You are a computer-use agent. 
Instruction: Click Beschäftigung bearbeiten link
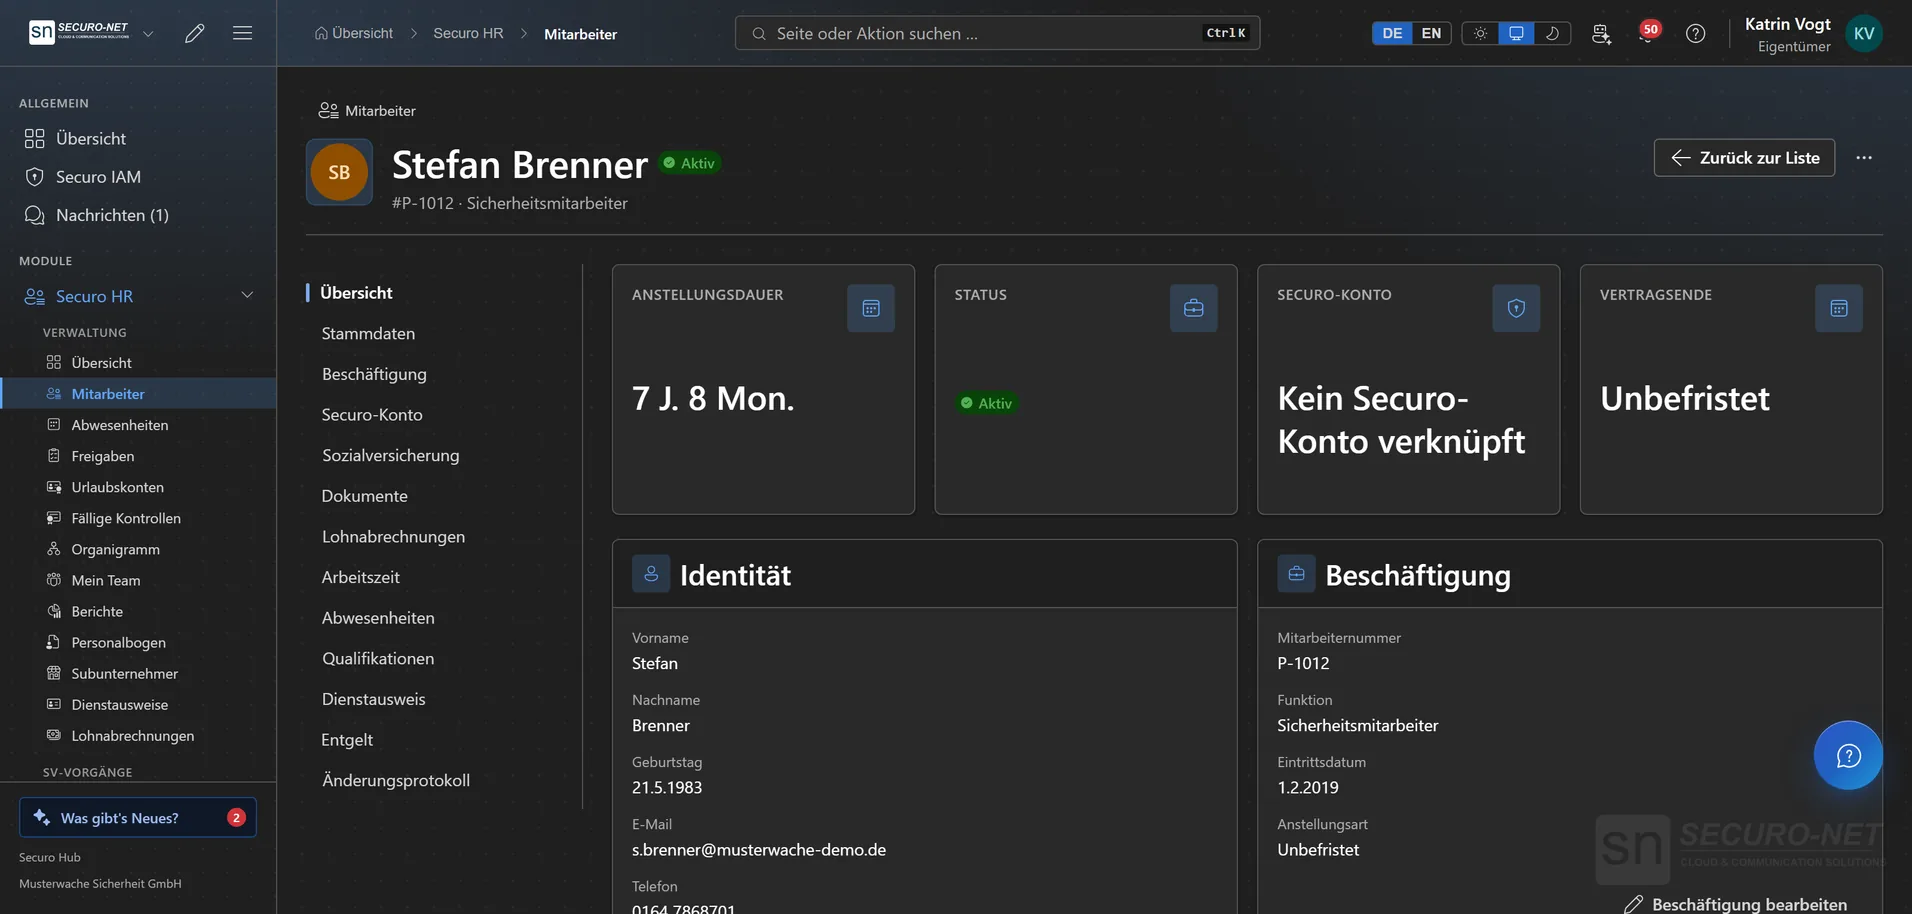pos(1735,904)
